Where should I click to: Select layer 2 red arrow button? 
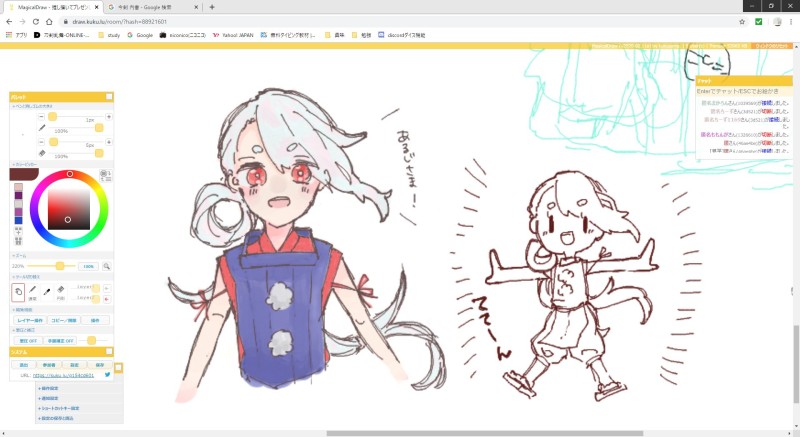107,299
